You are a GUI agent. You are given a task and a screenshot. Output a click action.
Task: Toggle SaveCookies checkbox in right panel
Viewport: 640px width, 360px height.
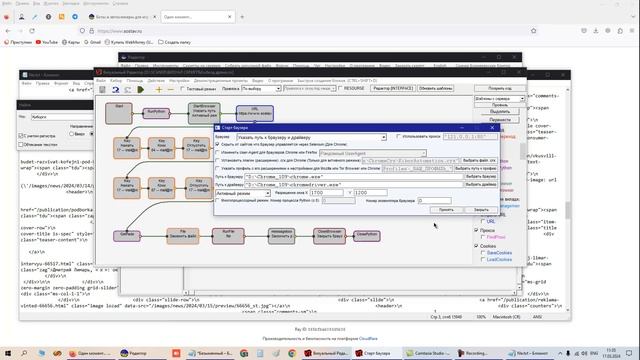(483, 253)
